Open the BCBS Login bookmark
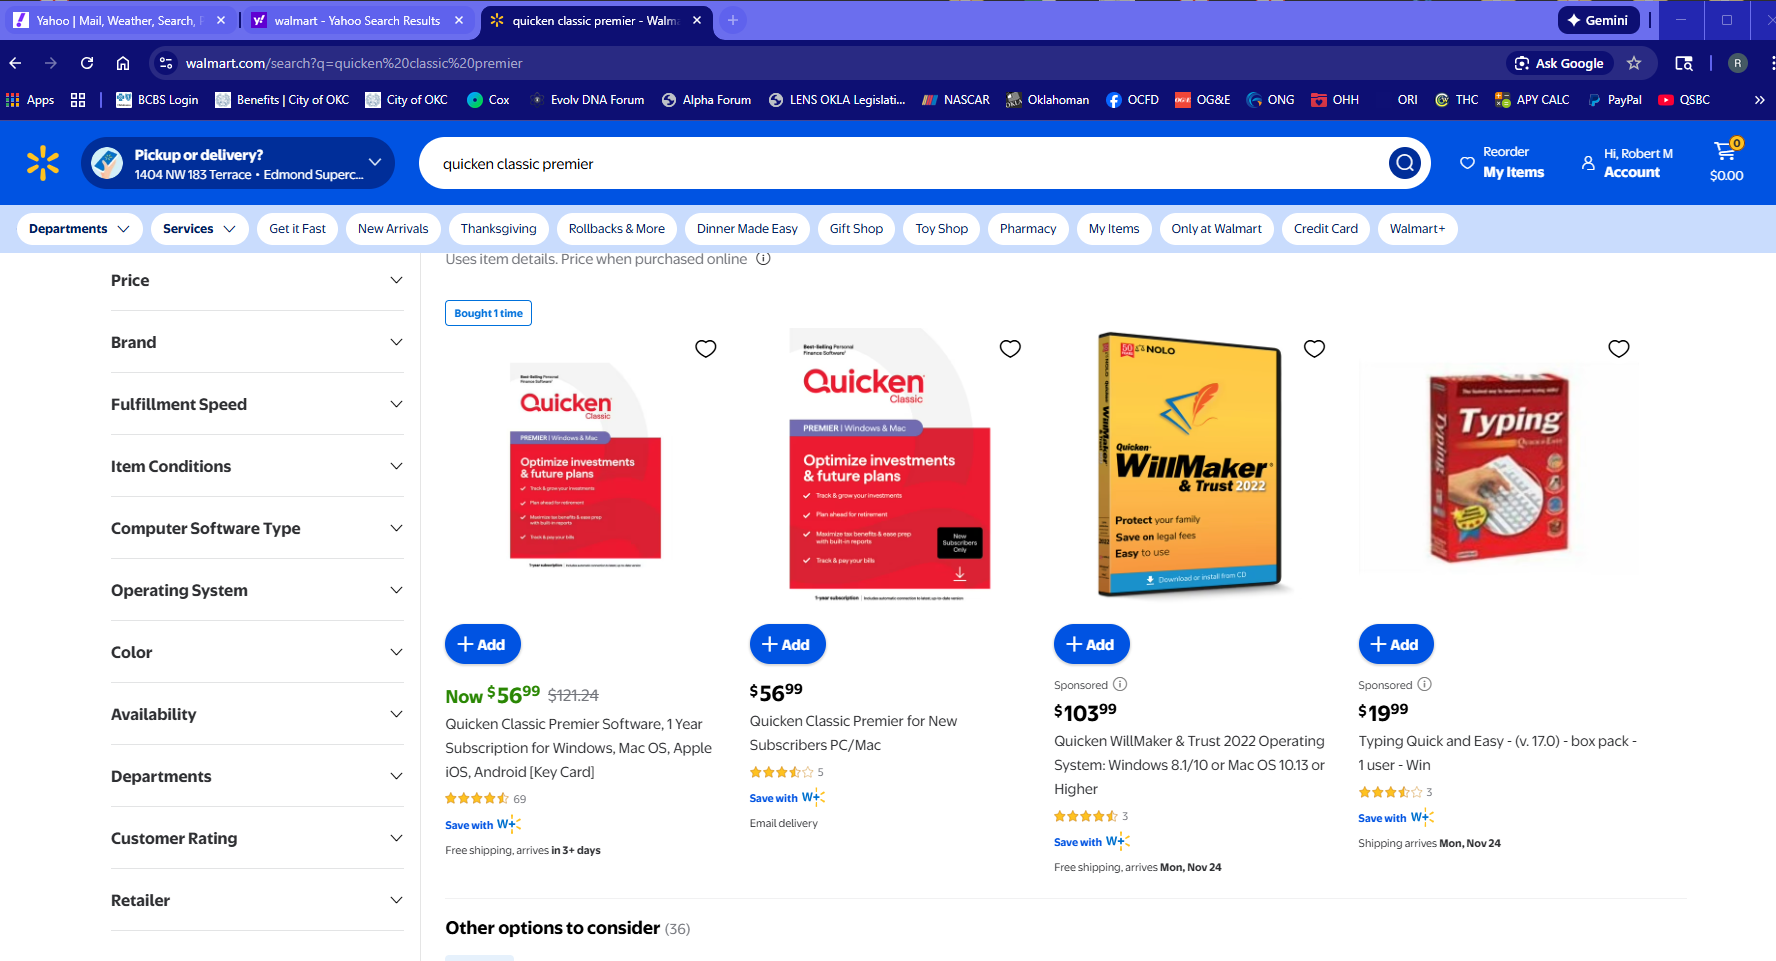Viewport: 1776px width, 961px height. point(157,100)
